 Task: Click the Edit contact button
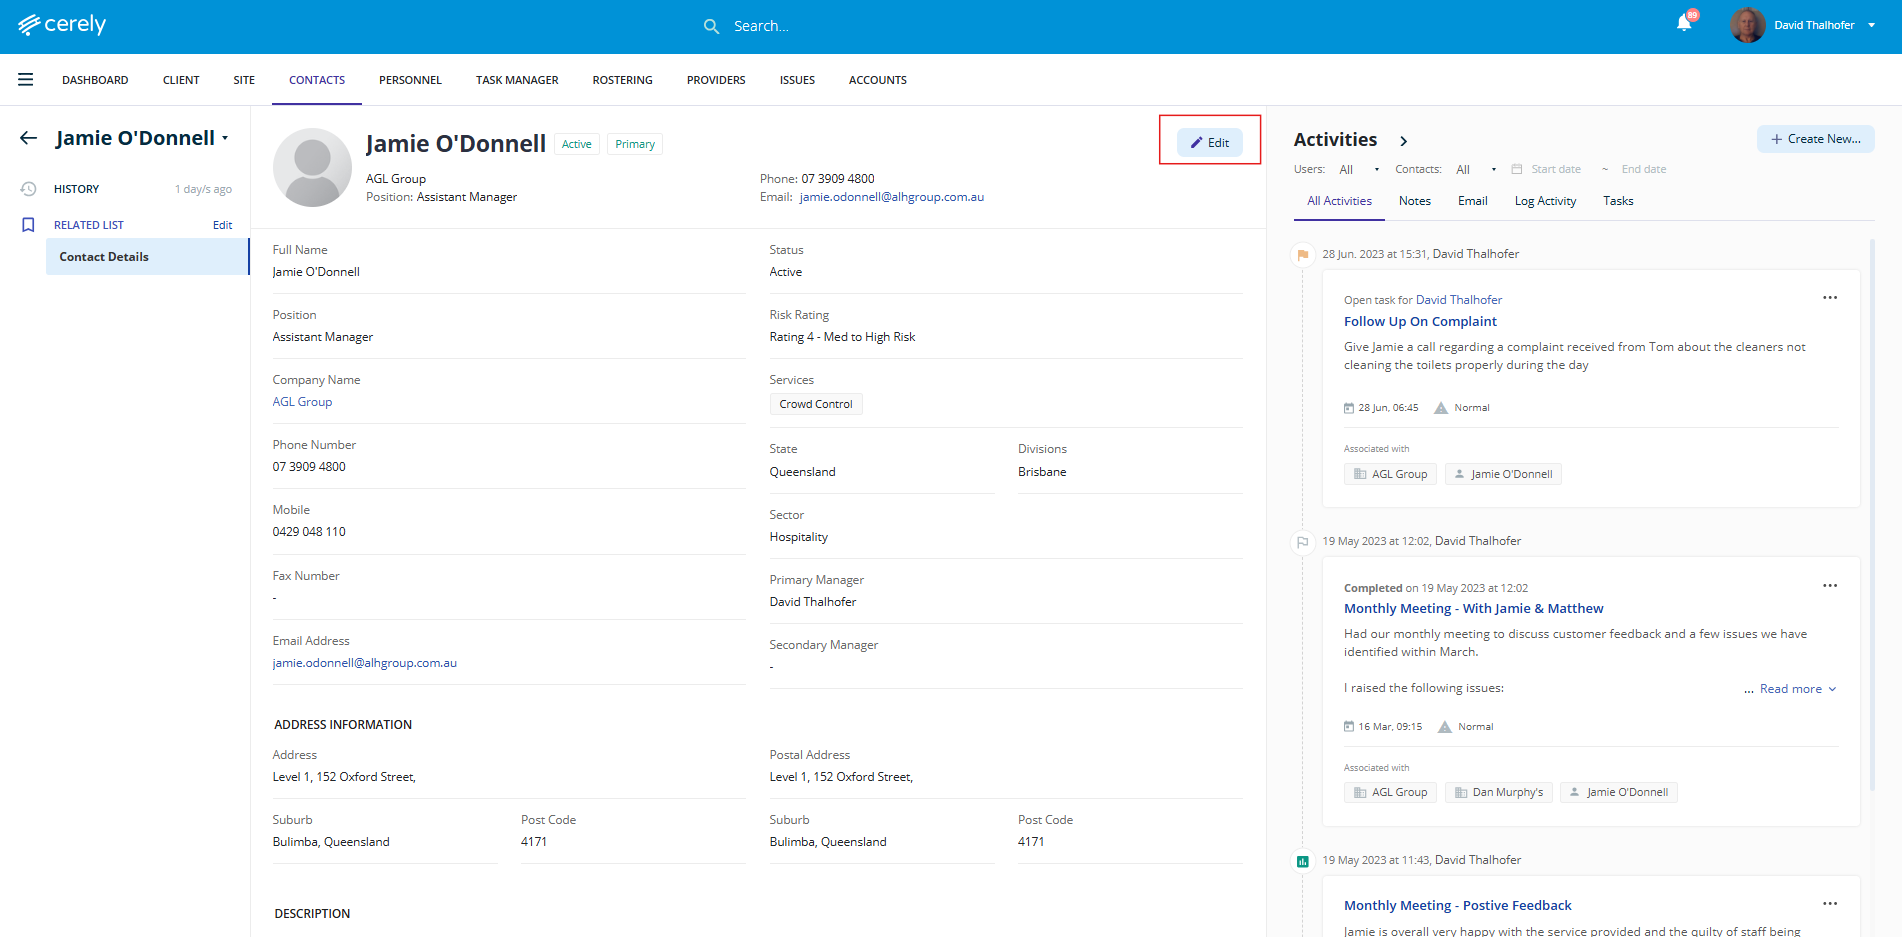[1209, 143]
